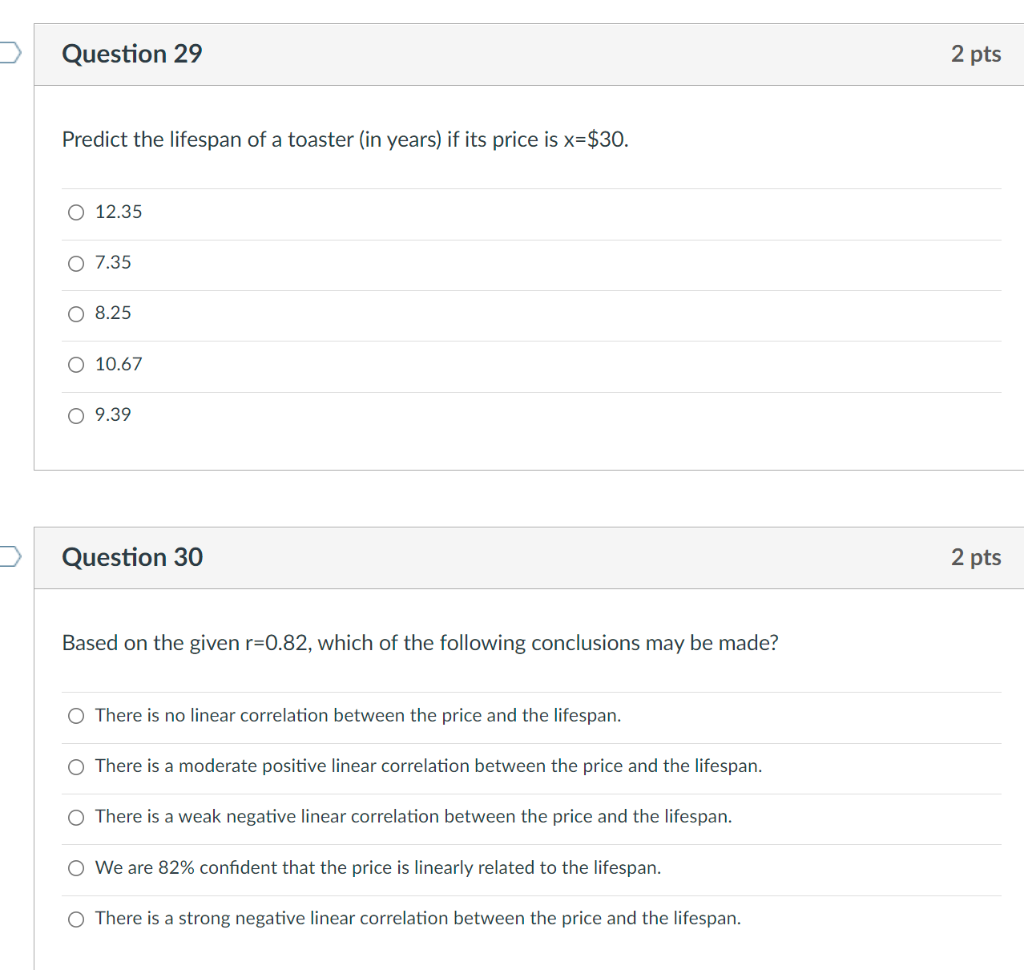Click the Question 29 header title
Image resolution: width=1024 pixels, height=970 pixels.
click(x=131, y=54)
